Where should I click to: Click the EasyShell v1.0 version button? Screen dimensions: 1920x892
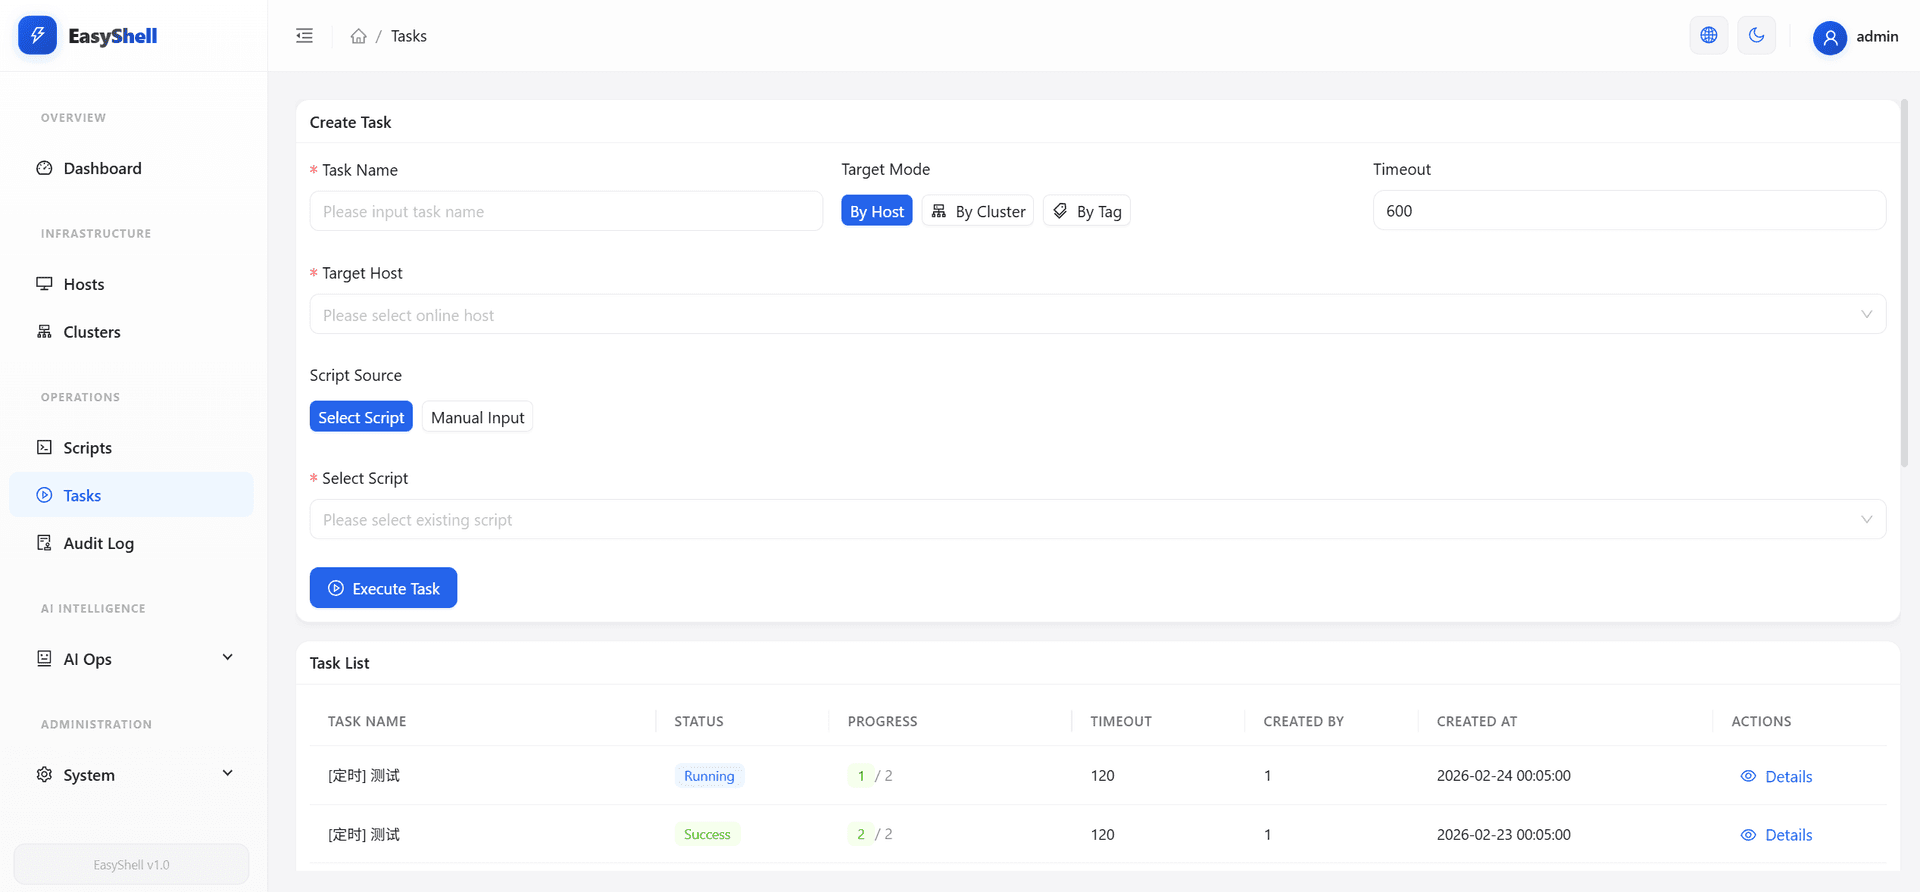[x=131, y=865]
